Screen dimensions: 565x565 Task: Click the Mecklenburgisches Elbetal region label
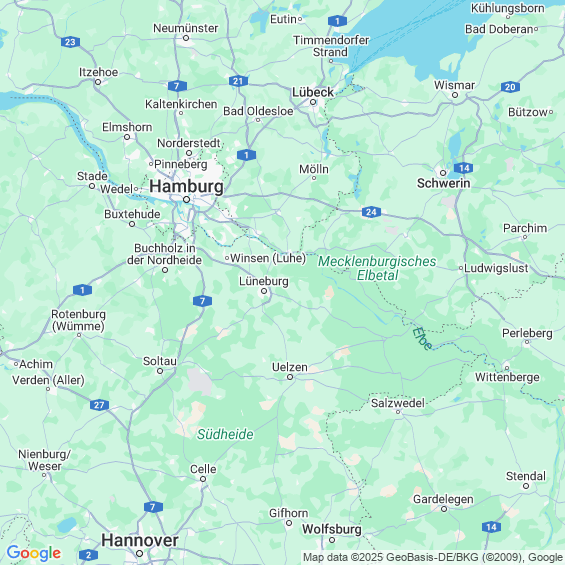tap(377, 268)
